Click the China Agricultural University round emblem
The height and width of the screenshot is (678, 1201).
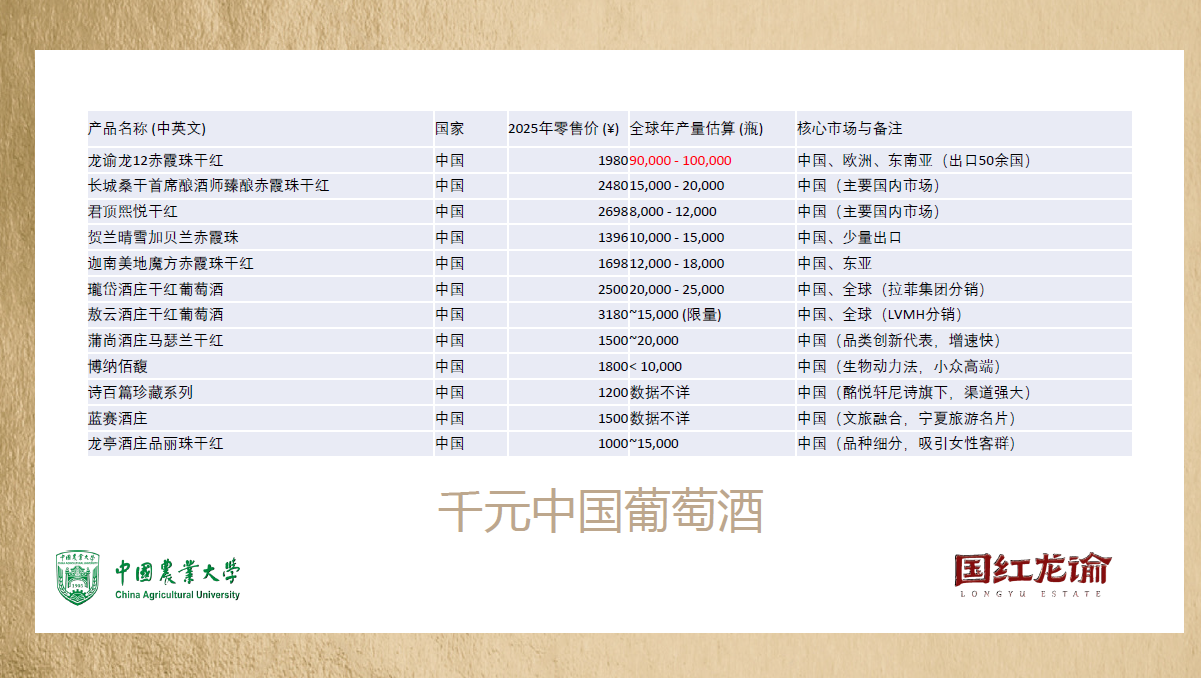79,578
